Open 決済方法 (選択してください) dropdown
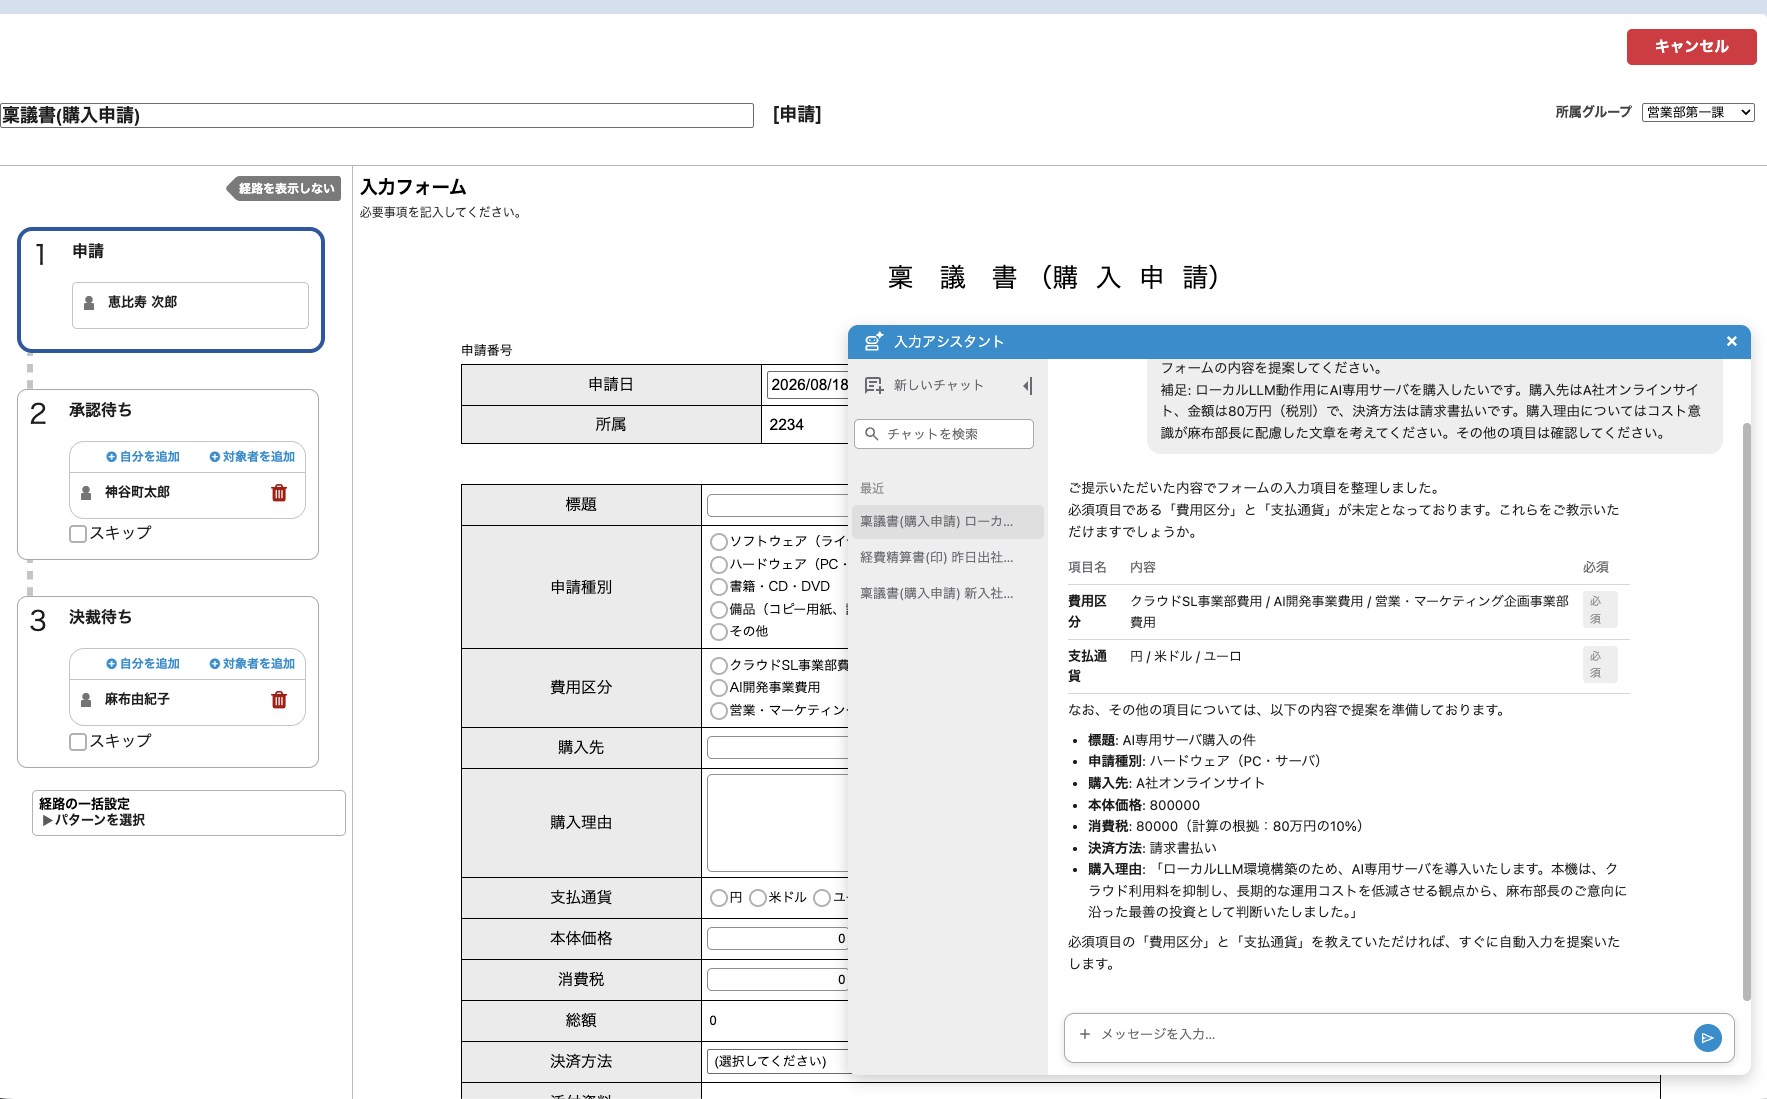This screenshot has height=1099, width=1767. [x=778, y=1061]
